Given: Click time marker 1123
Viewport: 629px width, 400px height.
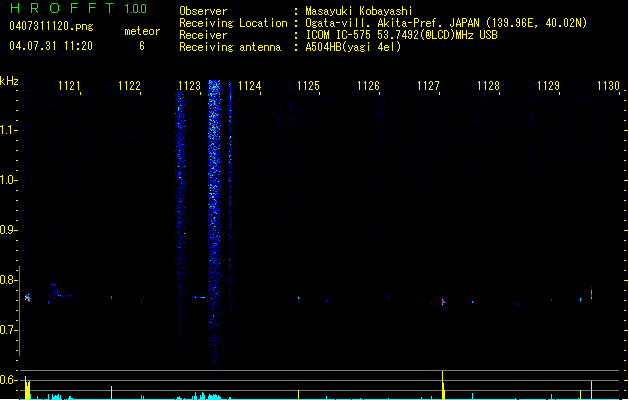Looking at the screenshot, I should click(x=189, y=86).
